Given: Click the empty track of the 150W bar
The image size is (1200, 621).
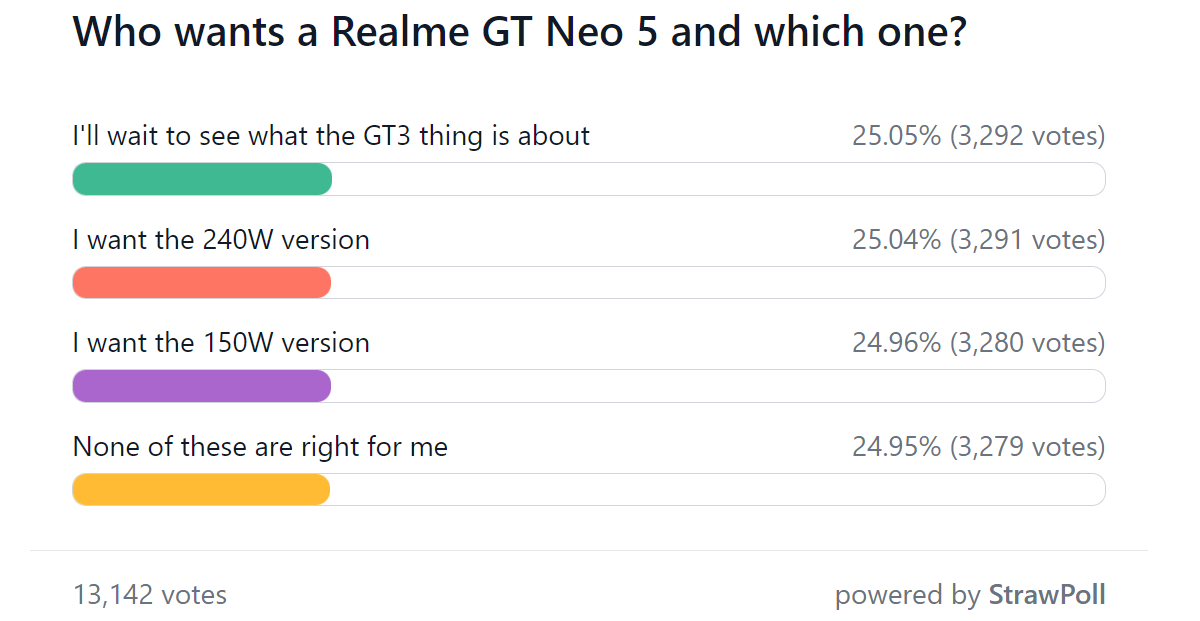Looking at the screenshot, I should coord(718,386).
